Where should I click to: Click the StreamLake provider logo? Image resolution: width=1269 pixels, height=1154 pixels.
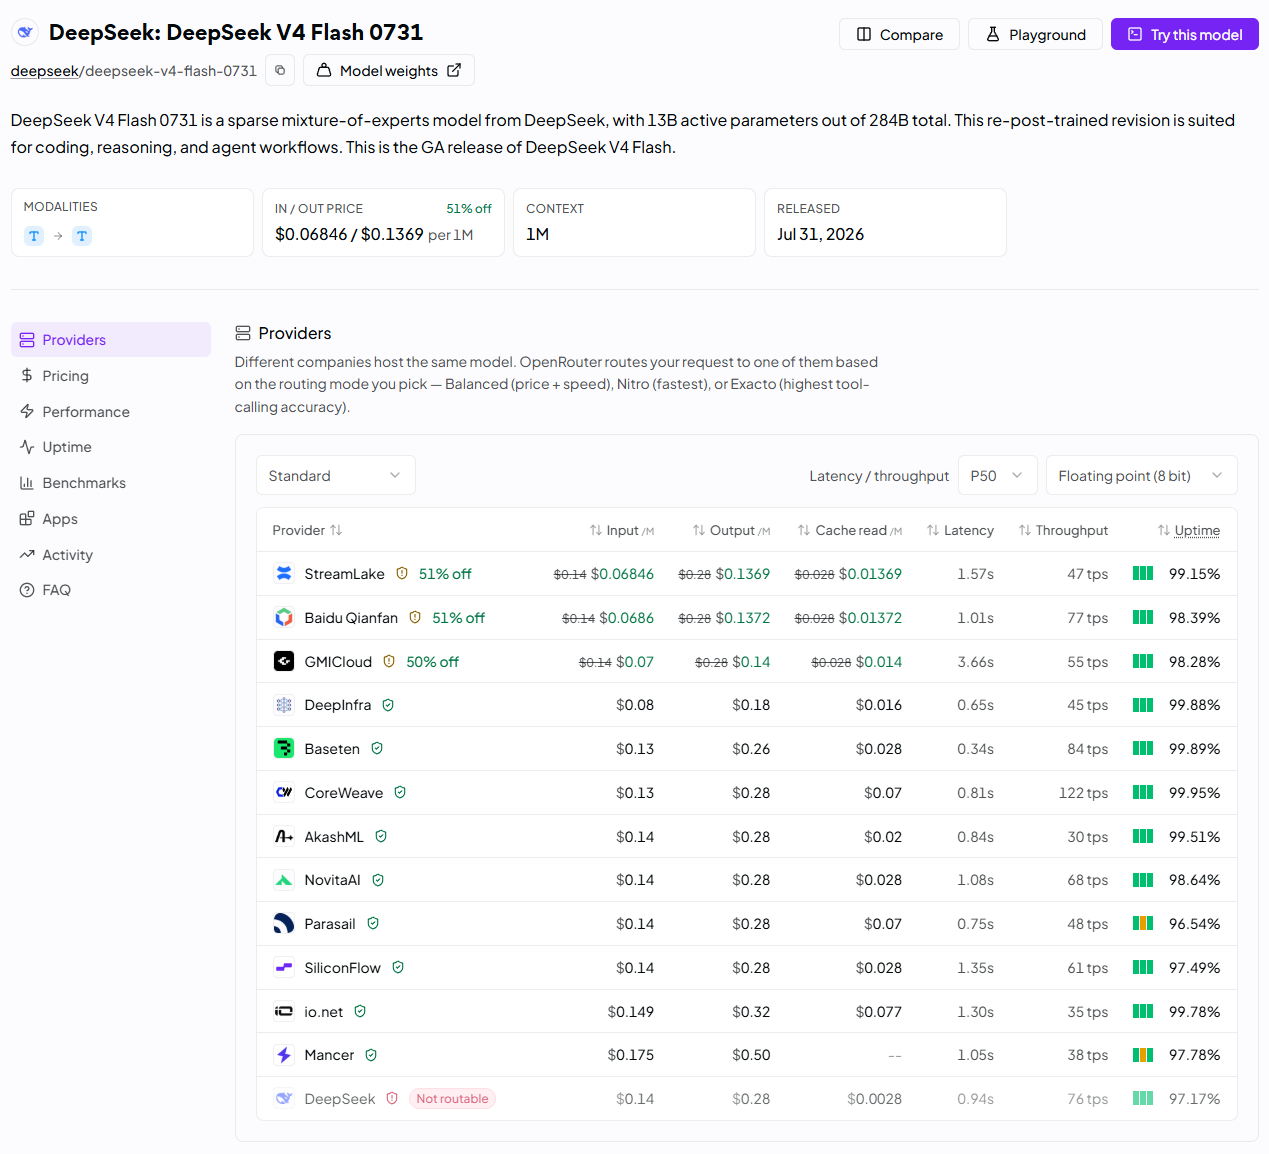coord(284,574)
